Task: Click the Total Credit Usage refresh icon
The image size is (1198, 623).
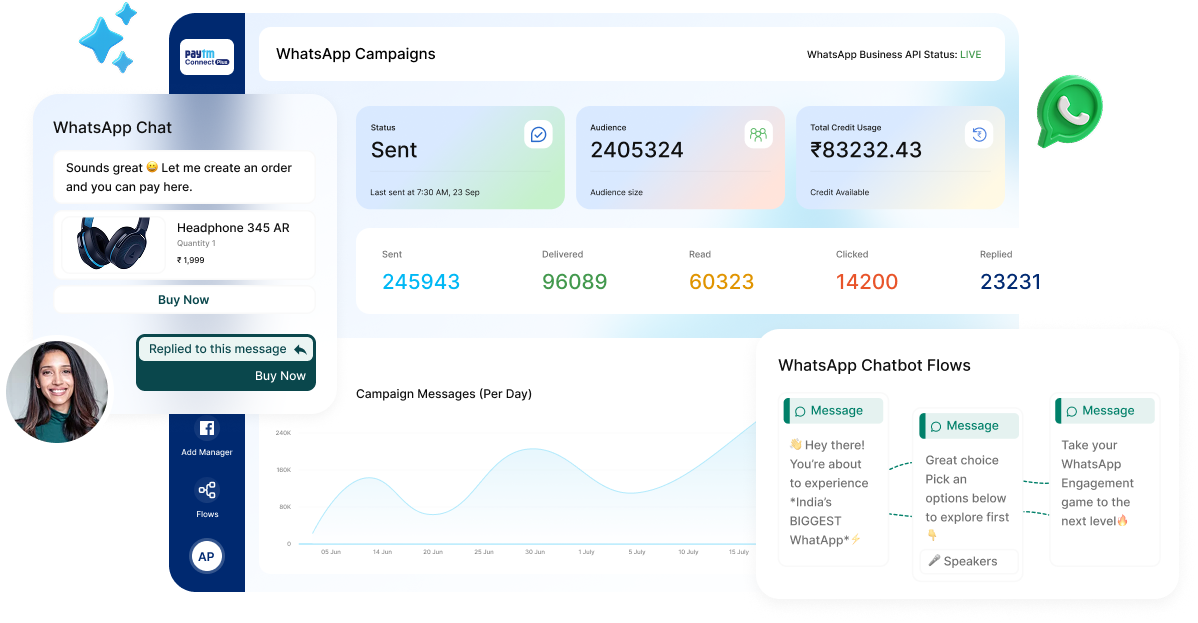Action: [978, 134]
